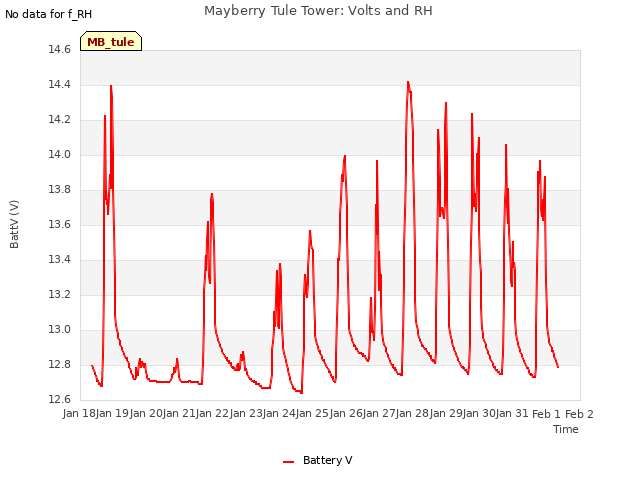Click the 'No data for f_RH' message
Image resolution: width=640 pixels, height=480 pixels.
[x=49, y=14]
